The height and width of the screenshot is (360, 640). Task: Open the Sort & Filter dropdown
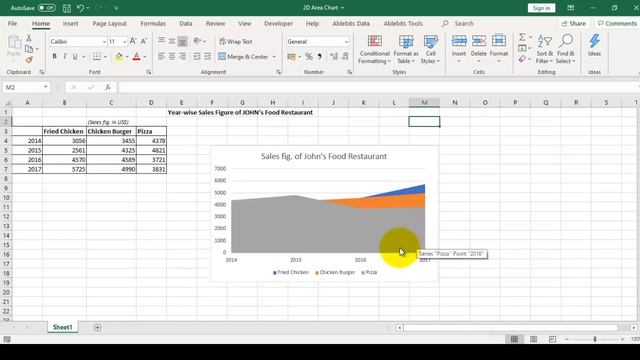(x=544, y=49)
